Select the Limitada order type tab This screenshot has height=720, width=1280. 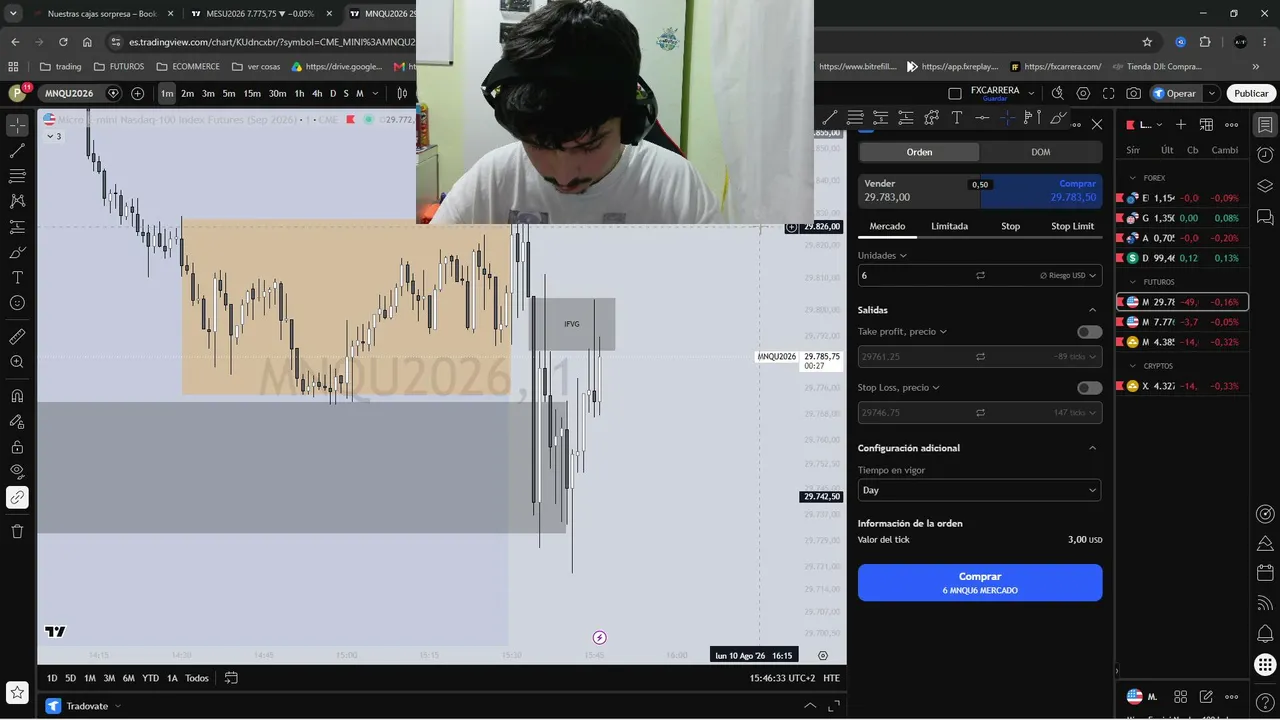[949, 226]
